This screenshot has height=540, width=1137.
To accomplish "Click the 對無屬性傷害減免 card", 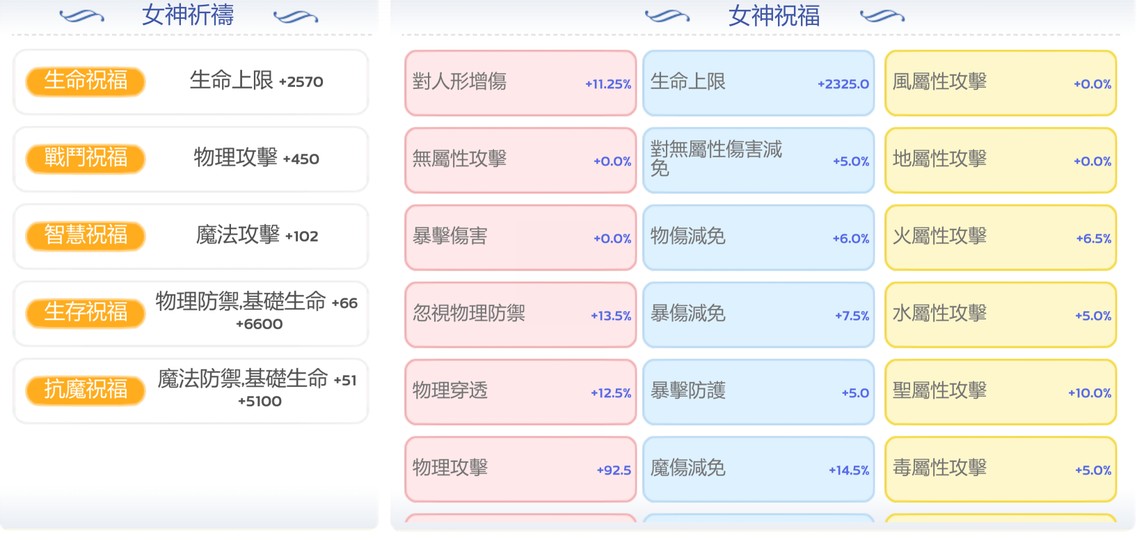I will click(x=758, y=160).
